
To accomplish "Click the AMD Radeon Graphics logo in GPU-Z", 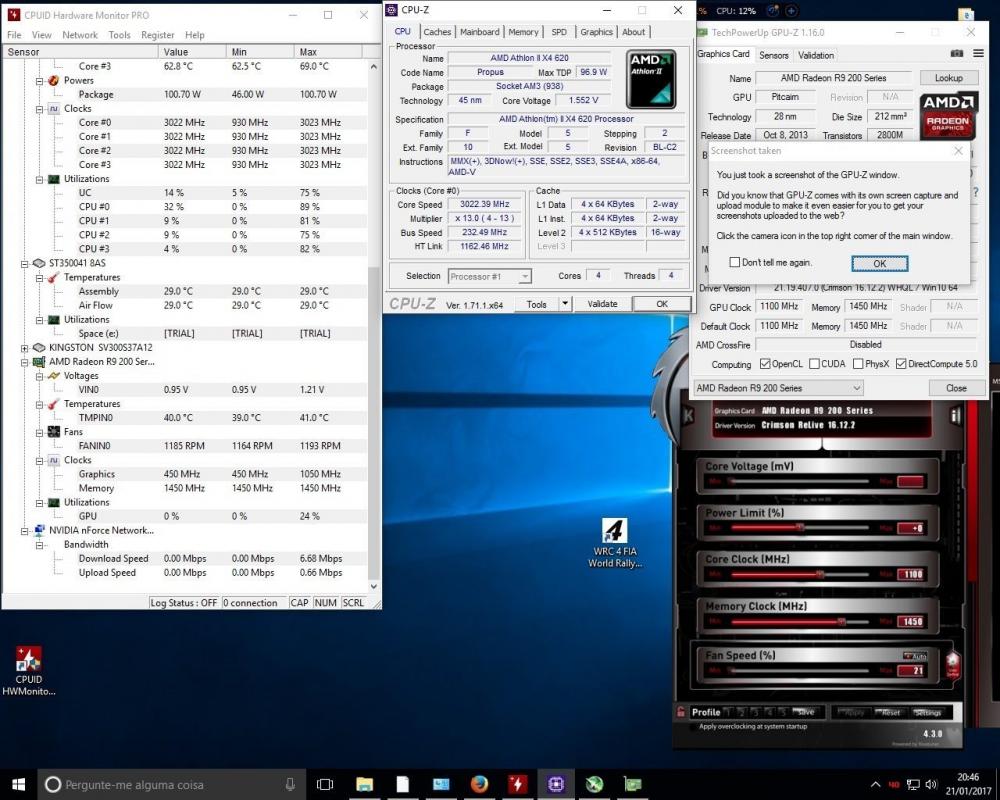I will pos(948,117).
